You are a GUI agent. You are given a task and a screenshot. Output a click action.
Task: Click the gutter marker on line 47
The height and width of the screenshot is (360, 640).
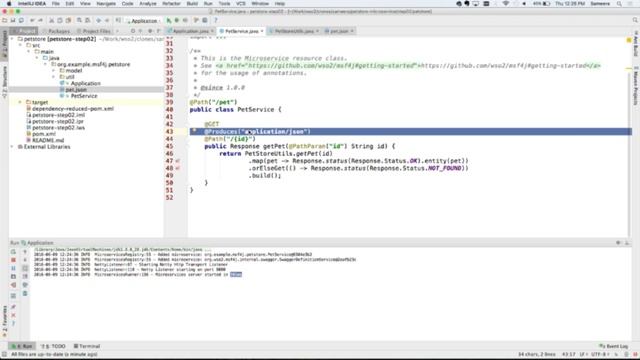coord(178,161)
